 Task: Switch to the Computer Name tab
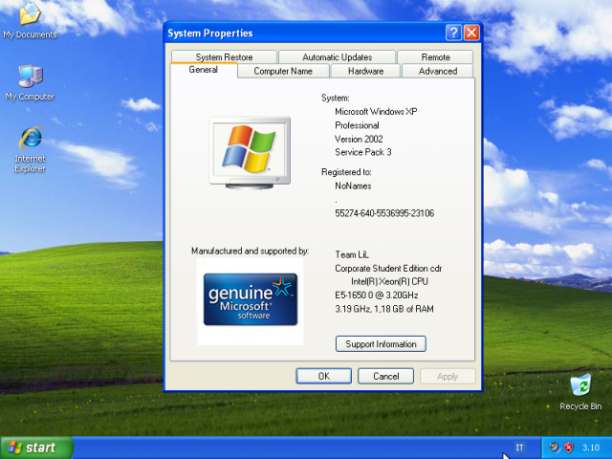(283, 71)
